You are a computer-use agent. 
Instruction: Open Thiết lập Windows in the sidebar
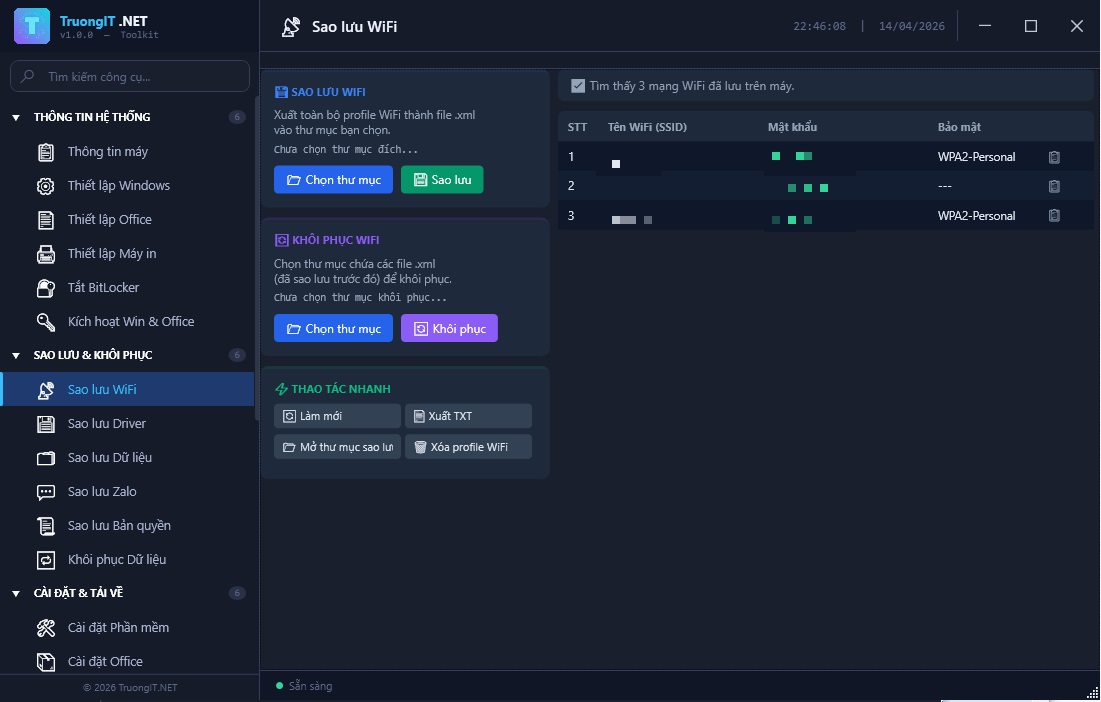(118, 186)
